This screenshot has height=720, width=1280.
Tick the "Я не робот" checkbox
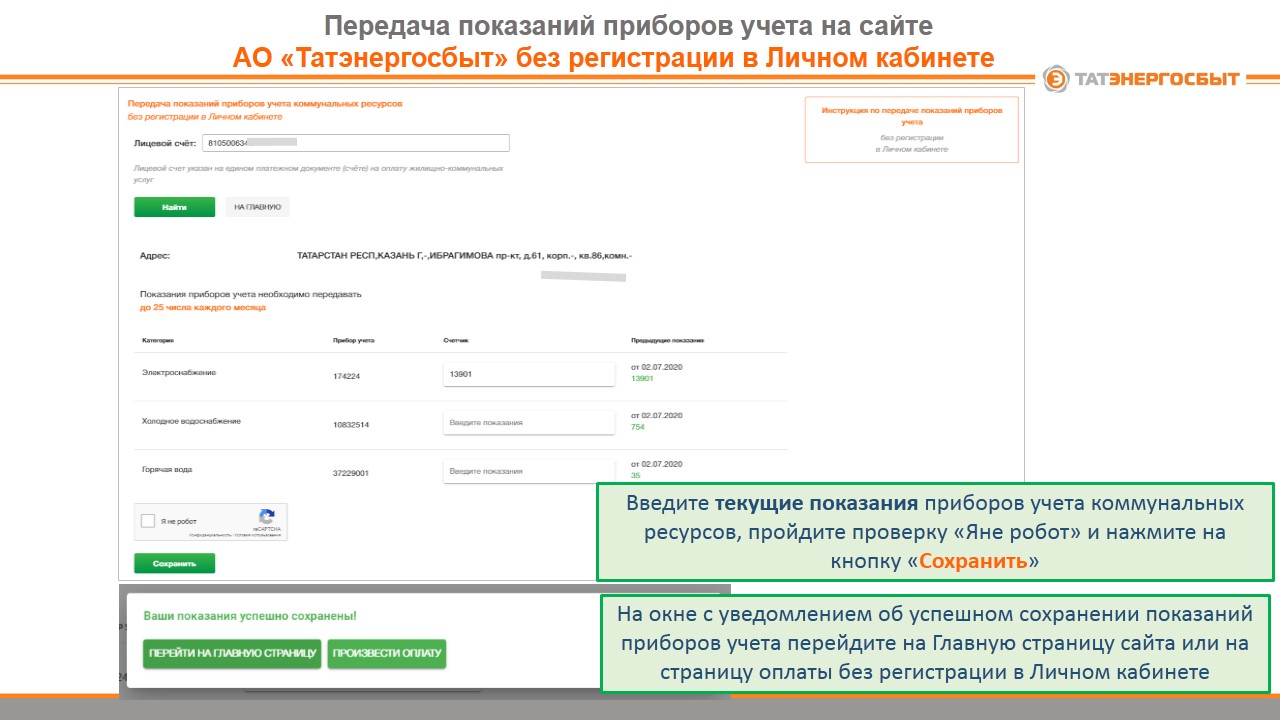pyautogui.click(x=148, y=521)
